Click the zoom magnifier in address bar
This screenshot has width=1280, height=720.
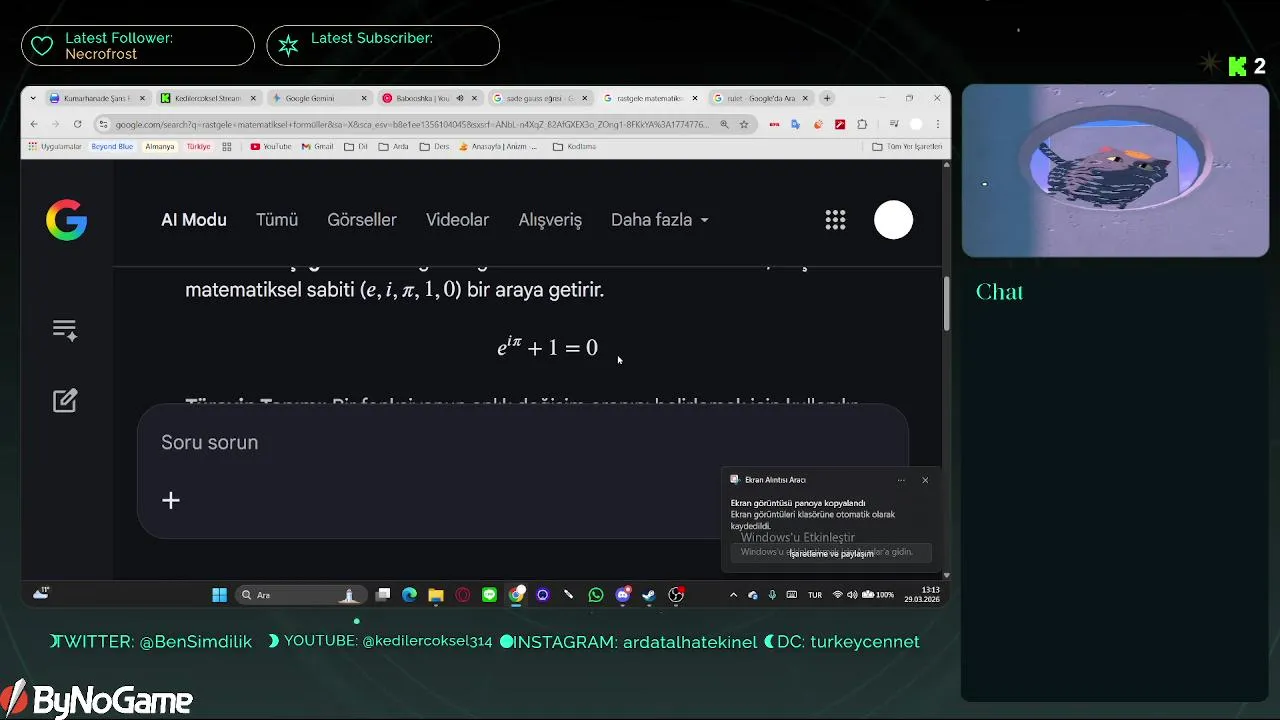(x=724, y=124)
